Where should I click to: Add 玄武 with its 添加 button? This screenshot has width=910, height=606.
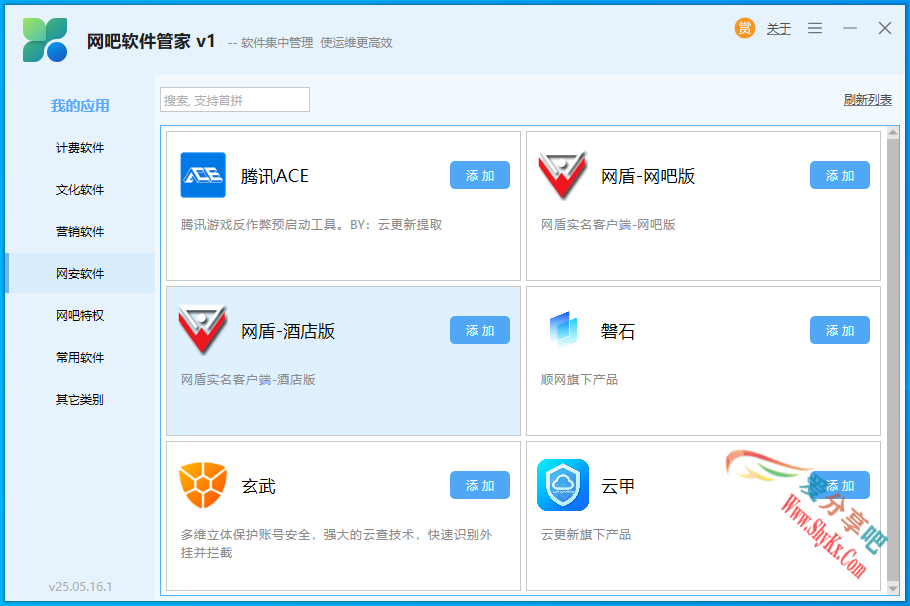480,485
